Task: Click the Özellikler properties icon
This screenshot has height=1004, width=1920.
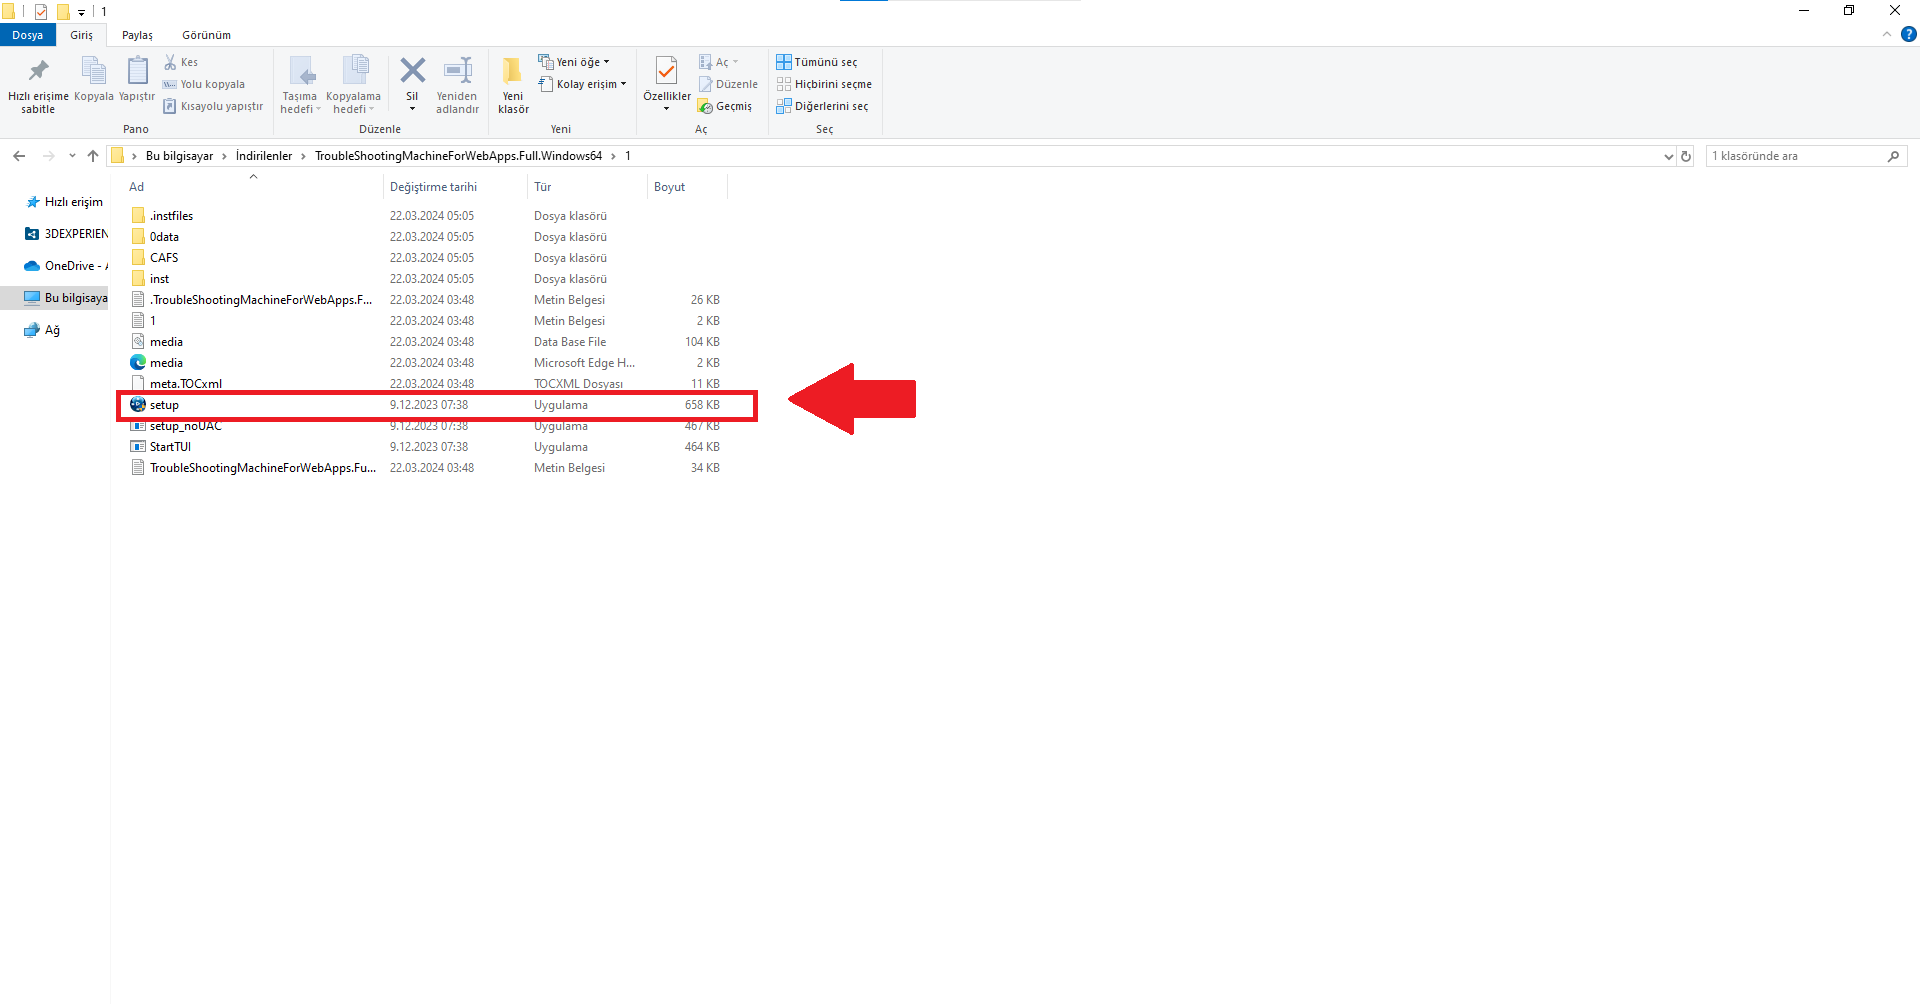Action: (x=666, y=72)
